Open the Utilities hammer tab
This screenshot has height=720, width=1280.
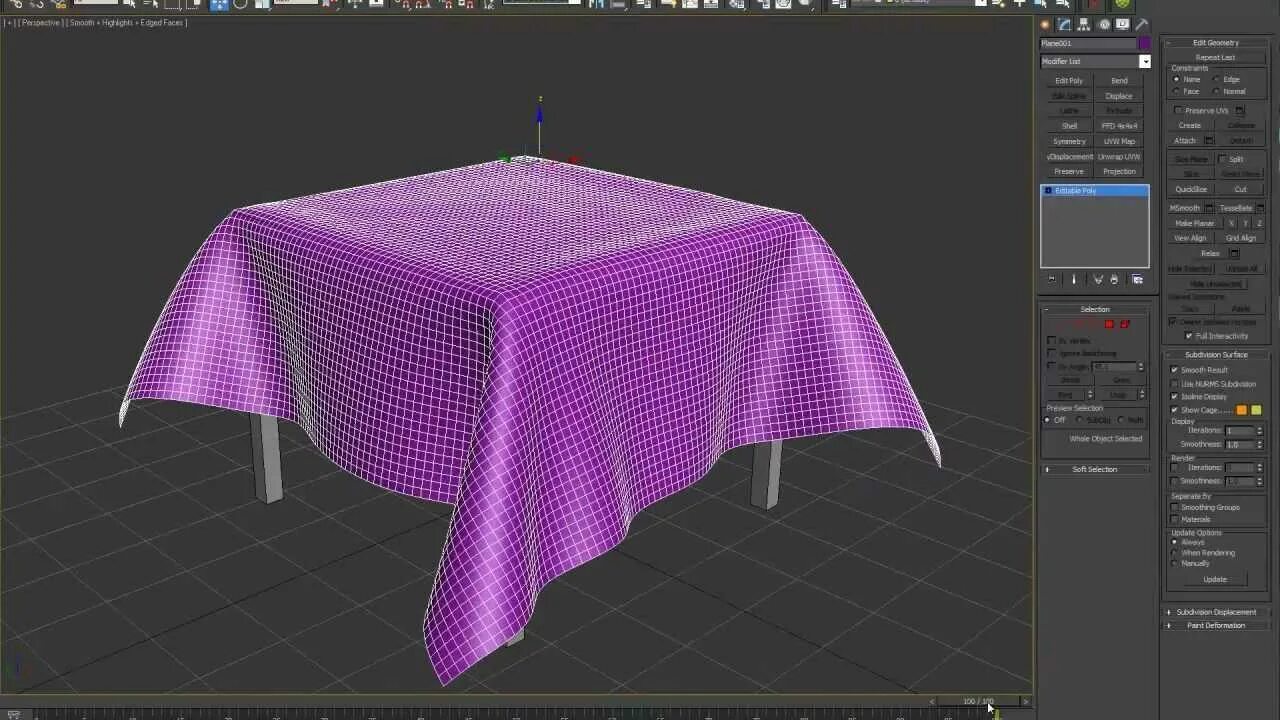[x=1142, y=24]
